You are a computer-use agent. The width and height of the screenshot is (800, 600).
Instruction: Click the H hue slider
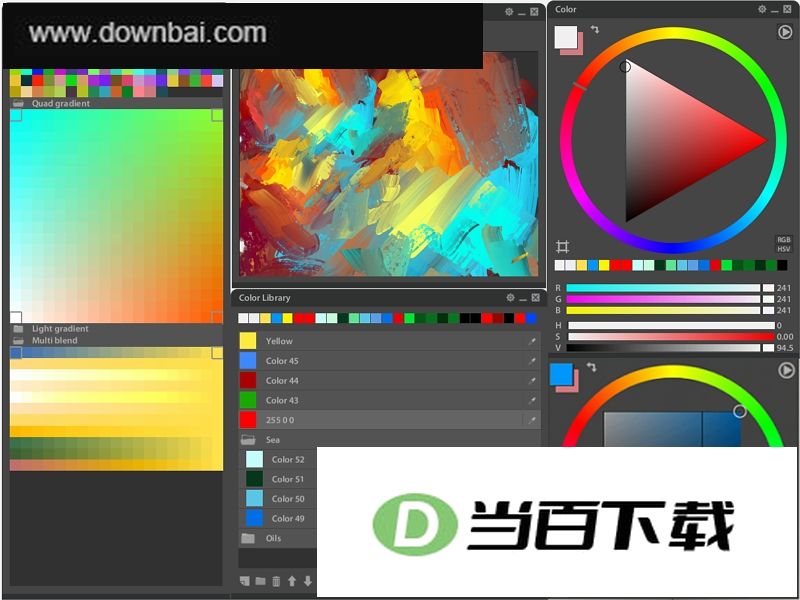[x=671, y=326]
